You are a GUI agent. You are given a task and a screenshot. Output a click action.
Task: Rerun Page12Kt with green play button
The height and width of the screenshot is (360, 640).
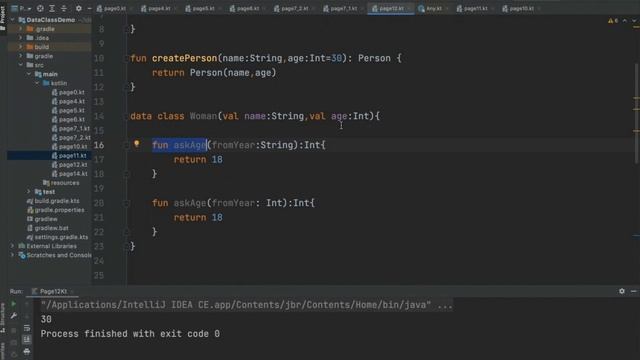(13, 304)
